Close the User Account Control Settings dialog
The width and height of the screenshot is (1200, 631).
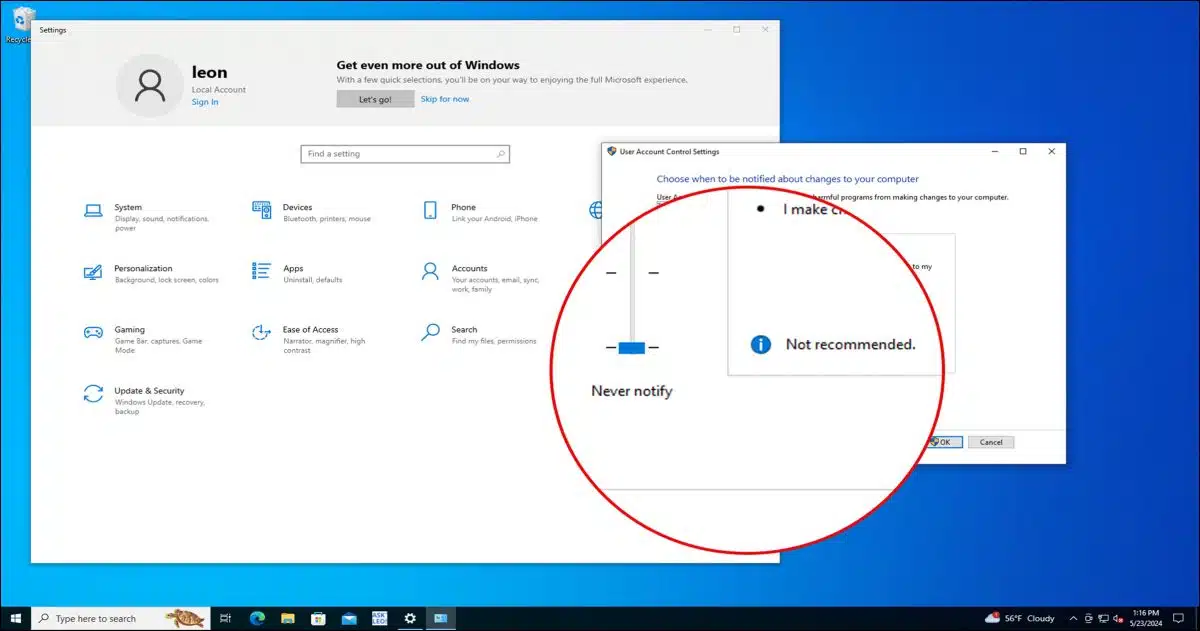(1051, 152)
